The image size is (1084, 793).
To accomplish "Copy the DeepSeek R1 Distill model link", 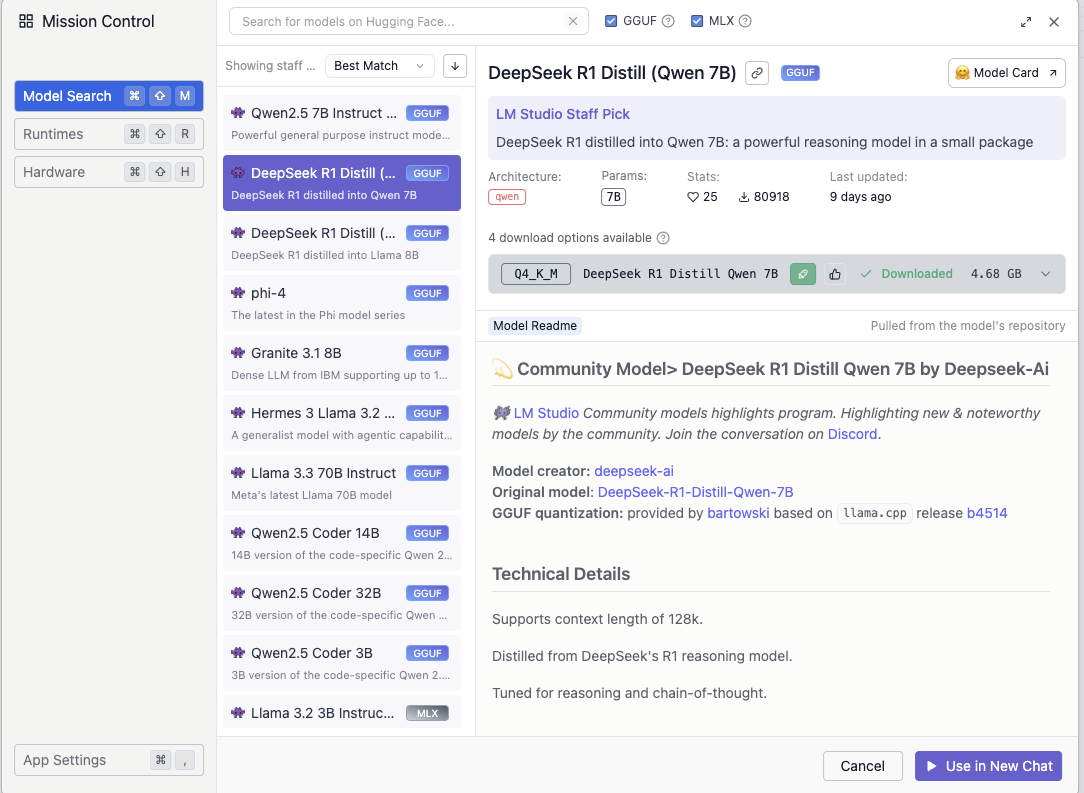I will (x=757, y=73).
